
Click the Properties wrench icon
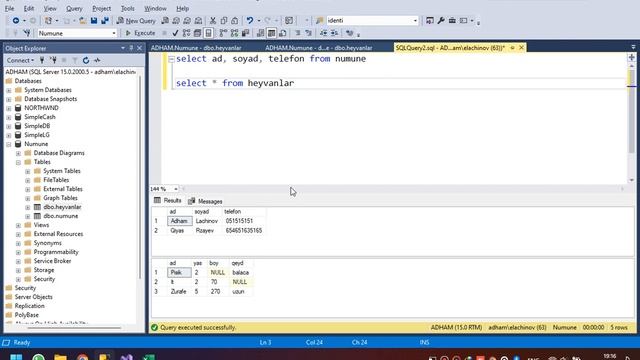(x=441, y=20)
